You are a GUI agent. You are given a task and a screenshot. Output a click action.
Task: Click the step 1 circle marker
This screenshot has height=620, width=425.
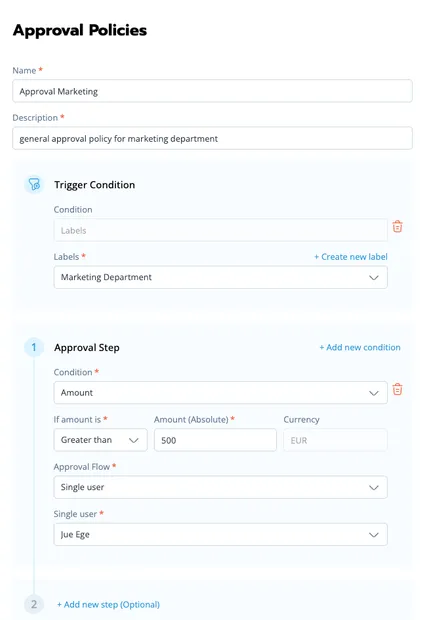tap(34, 347)
